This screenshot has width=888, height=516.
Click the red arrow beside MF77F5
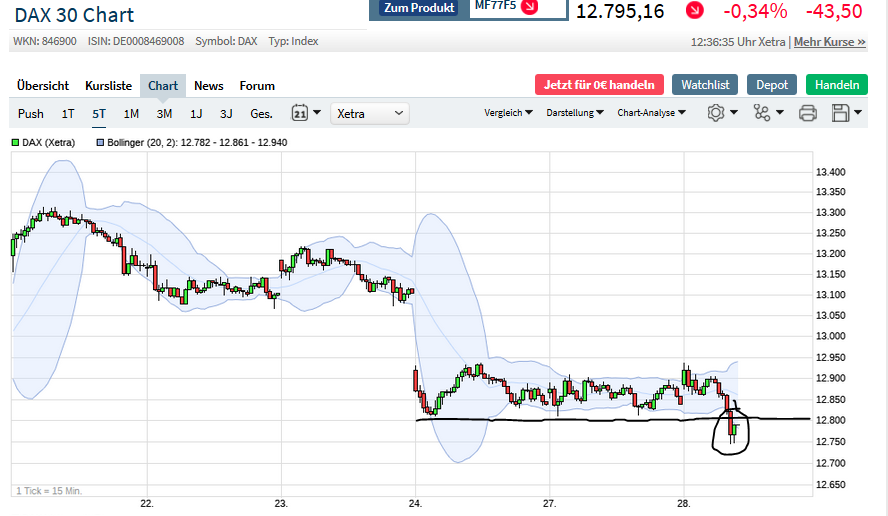[x=529, y=7]
